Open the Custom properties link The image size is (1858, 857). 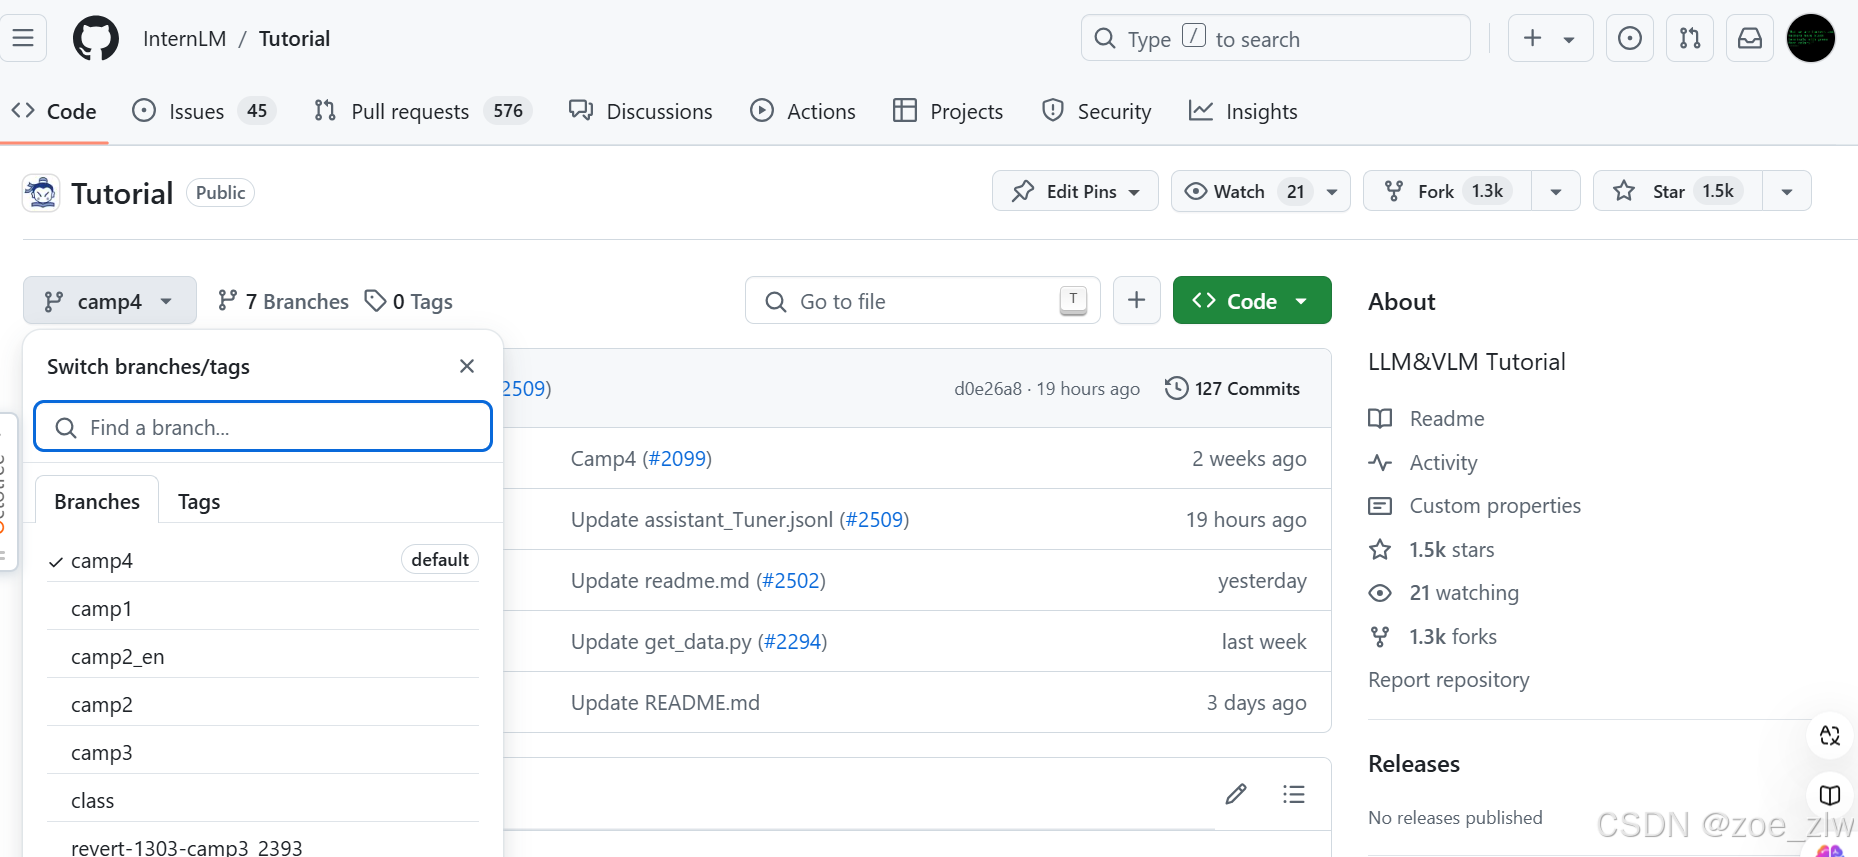click(1475, 505)
